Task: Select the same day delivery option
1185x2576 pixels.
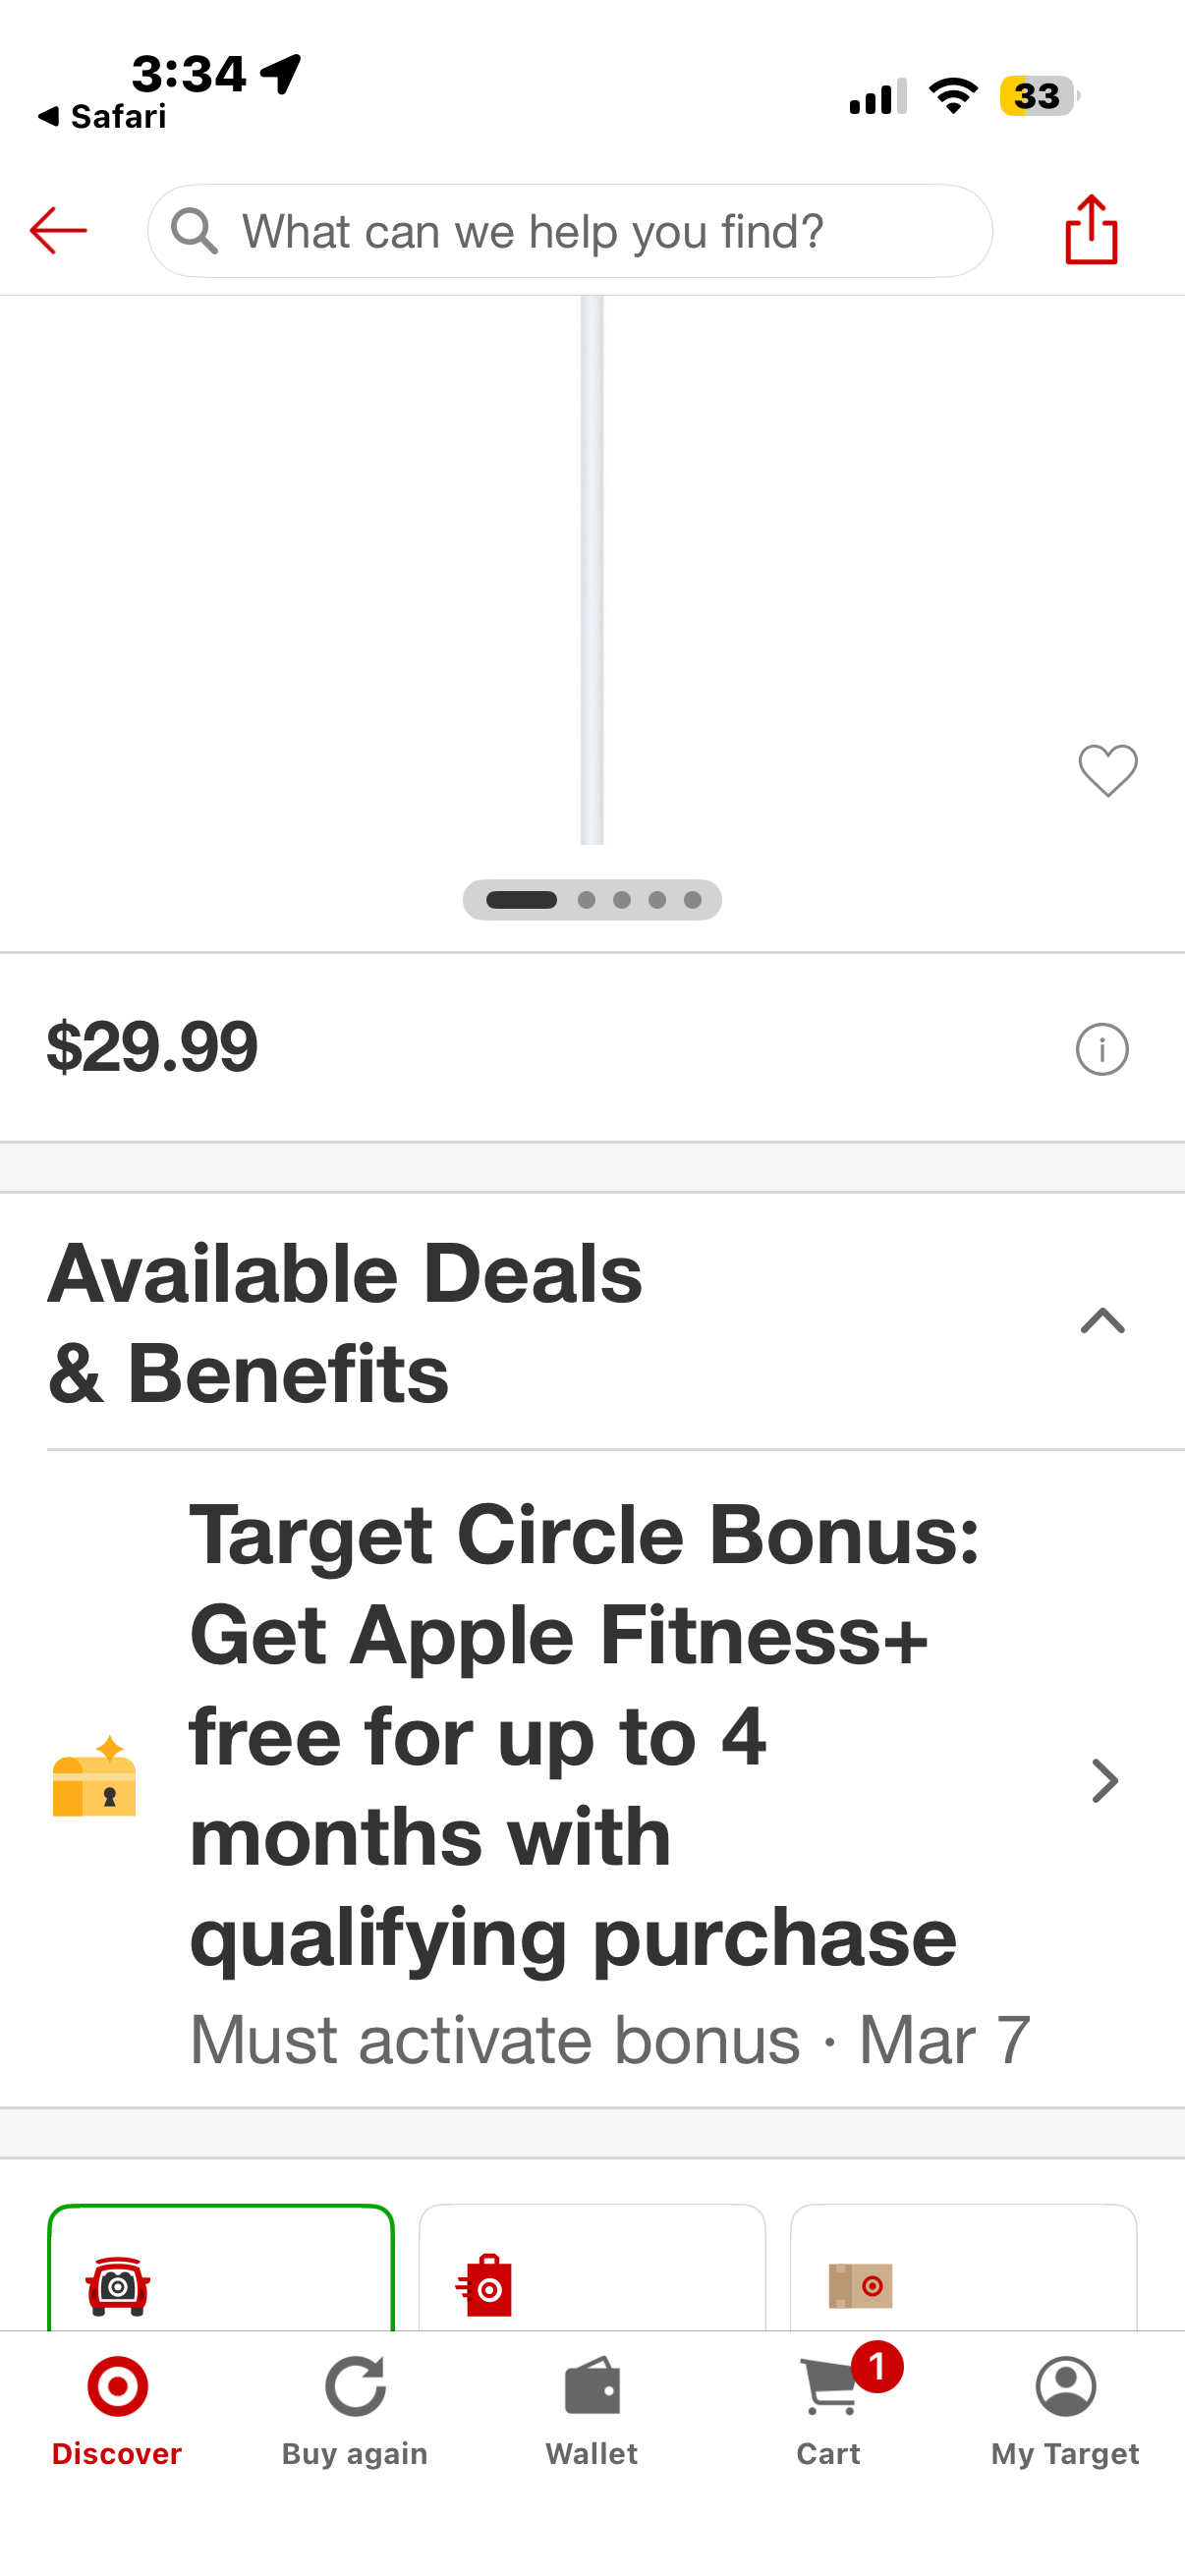Action: (592, 2270)
